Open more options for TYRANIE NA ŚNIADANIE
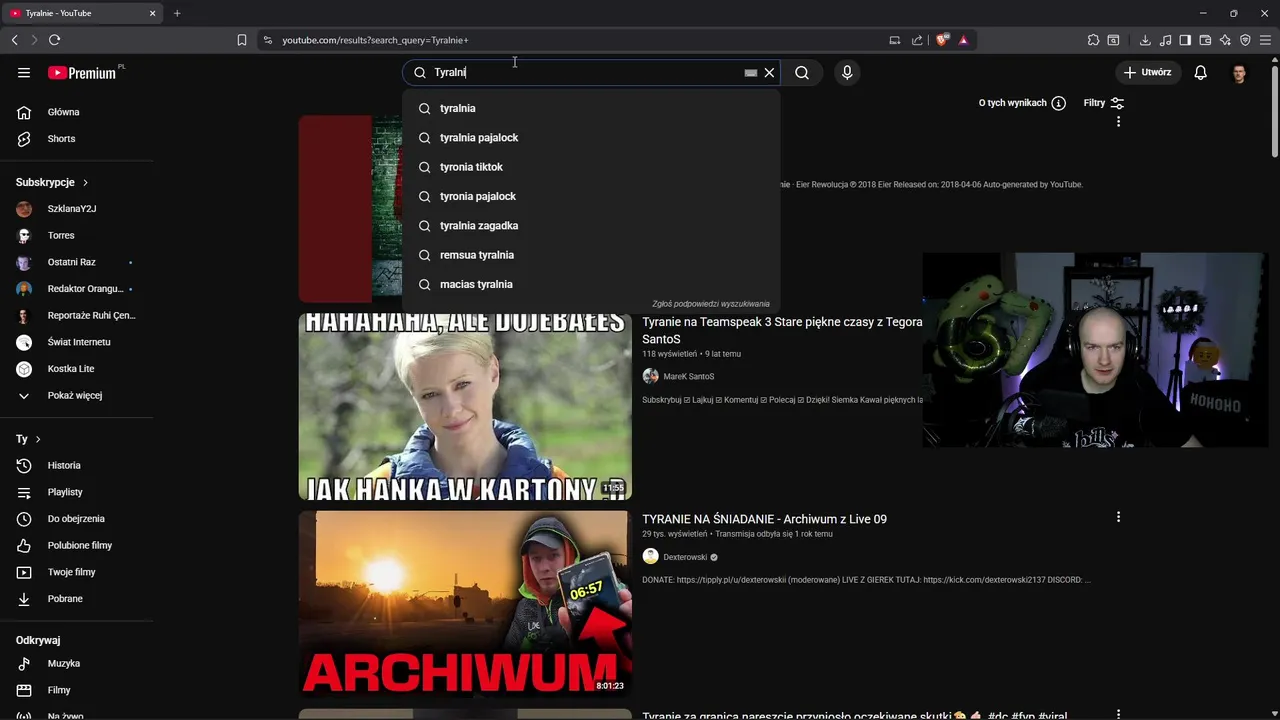This screenshot has height=720, width=1280. 1118,517
